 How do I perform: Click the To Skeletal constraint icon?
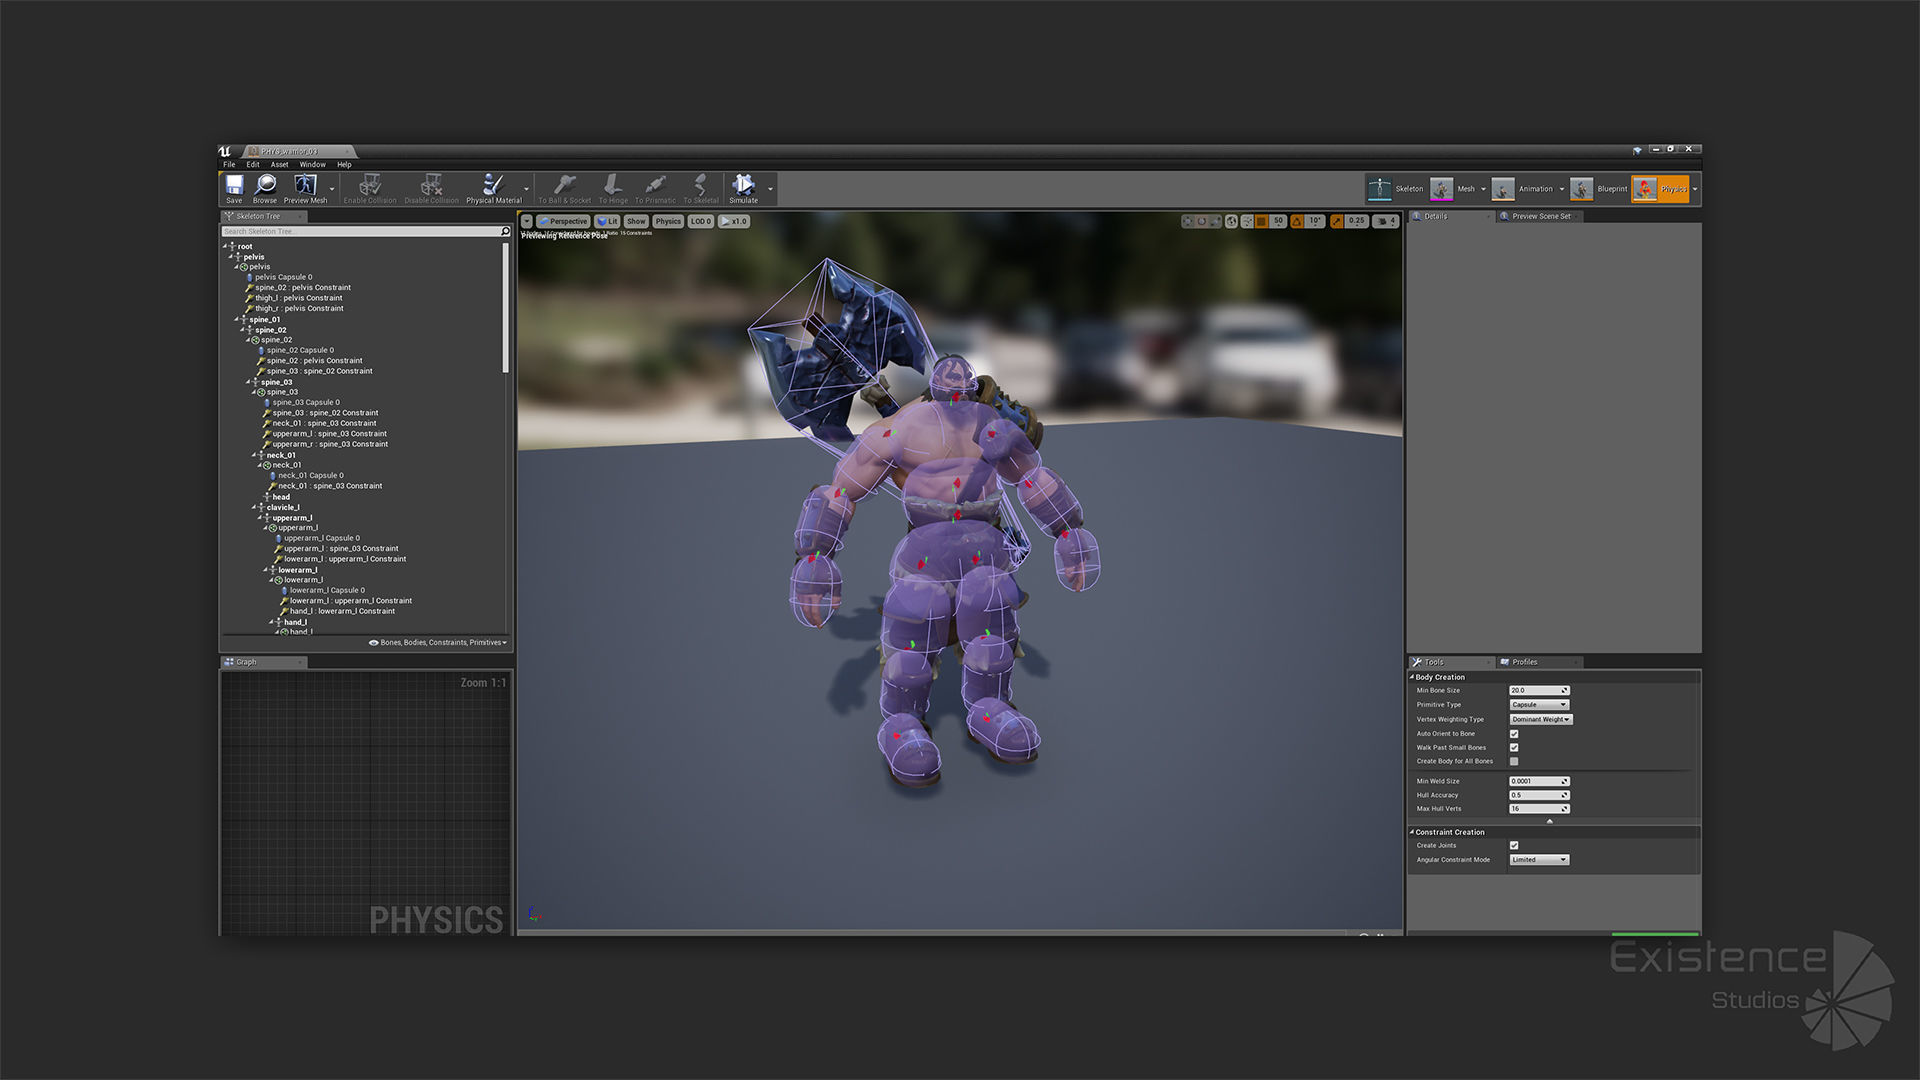[701, 185]
